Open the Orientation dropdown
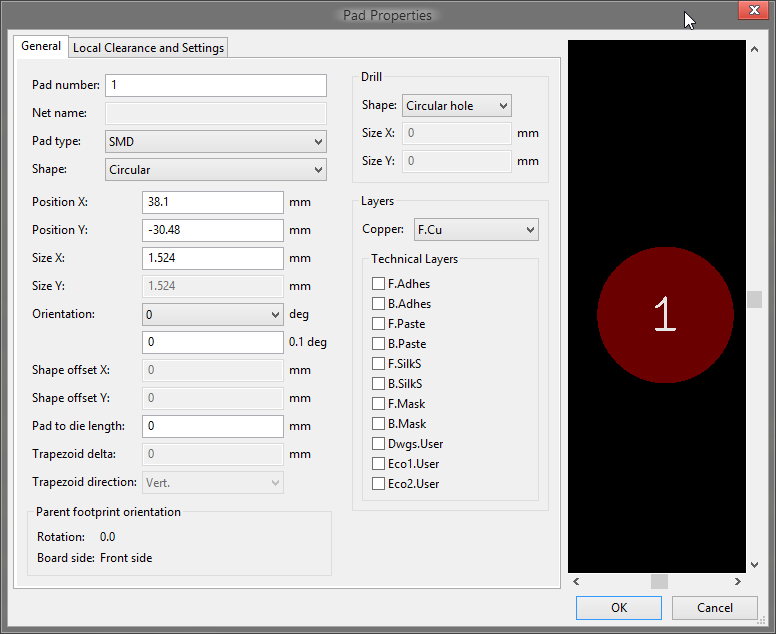The height and width of the screenshot is (634, 776). pos(213,315)
